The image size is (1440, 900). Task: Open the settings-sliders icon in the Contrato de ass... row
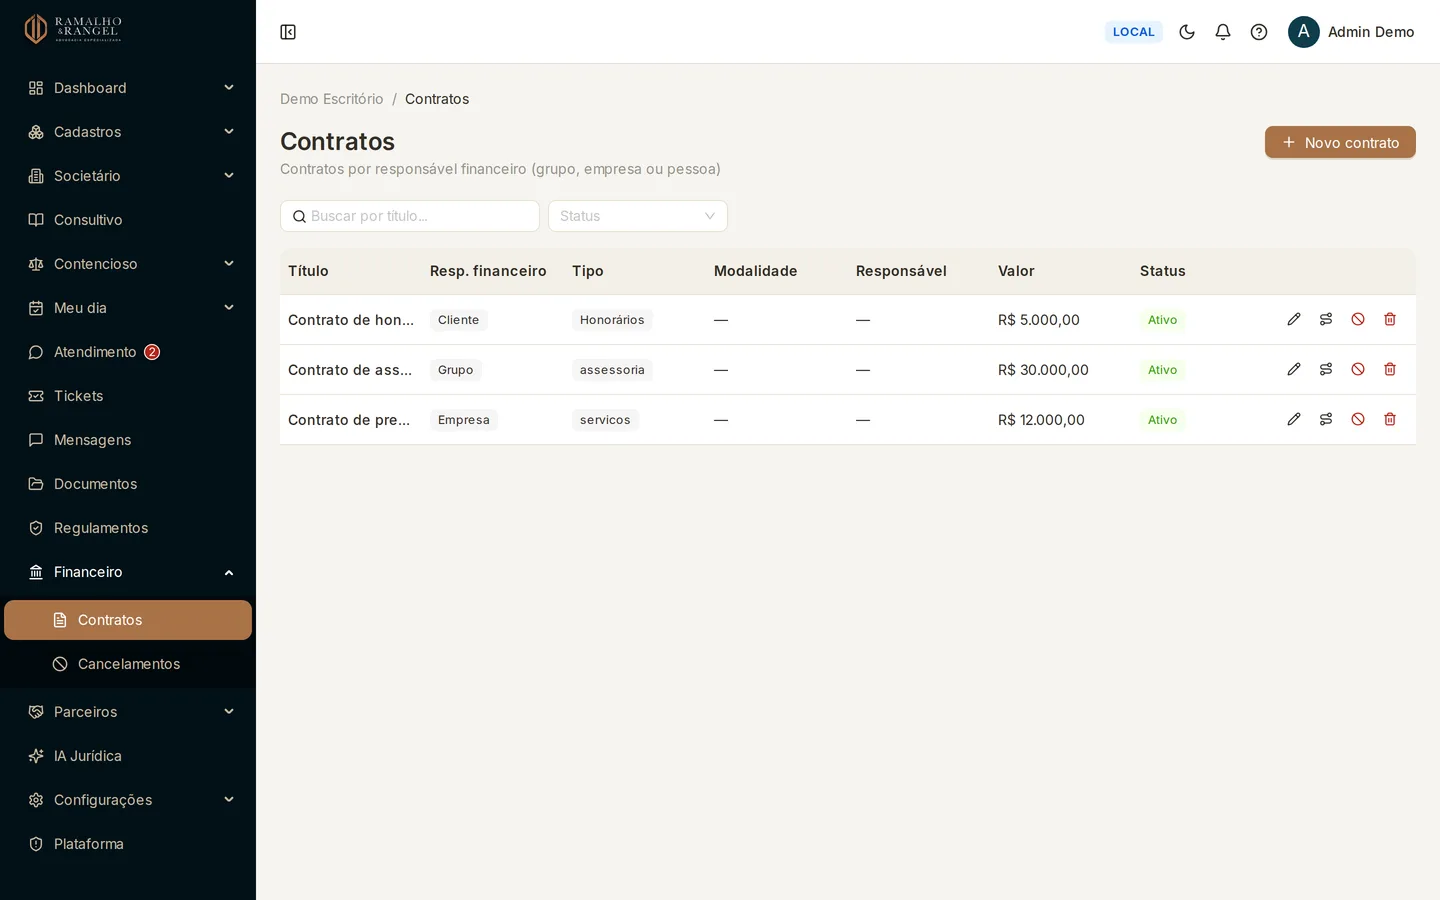click(x=1326, y=369)
